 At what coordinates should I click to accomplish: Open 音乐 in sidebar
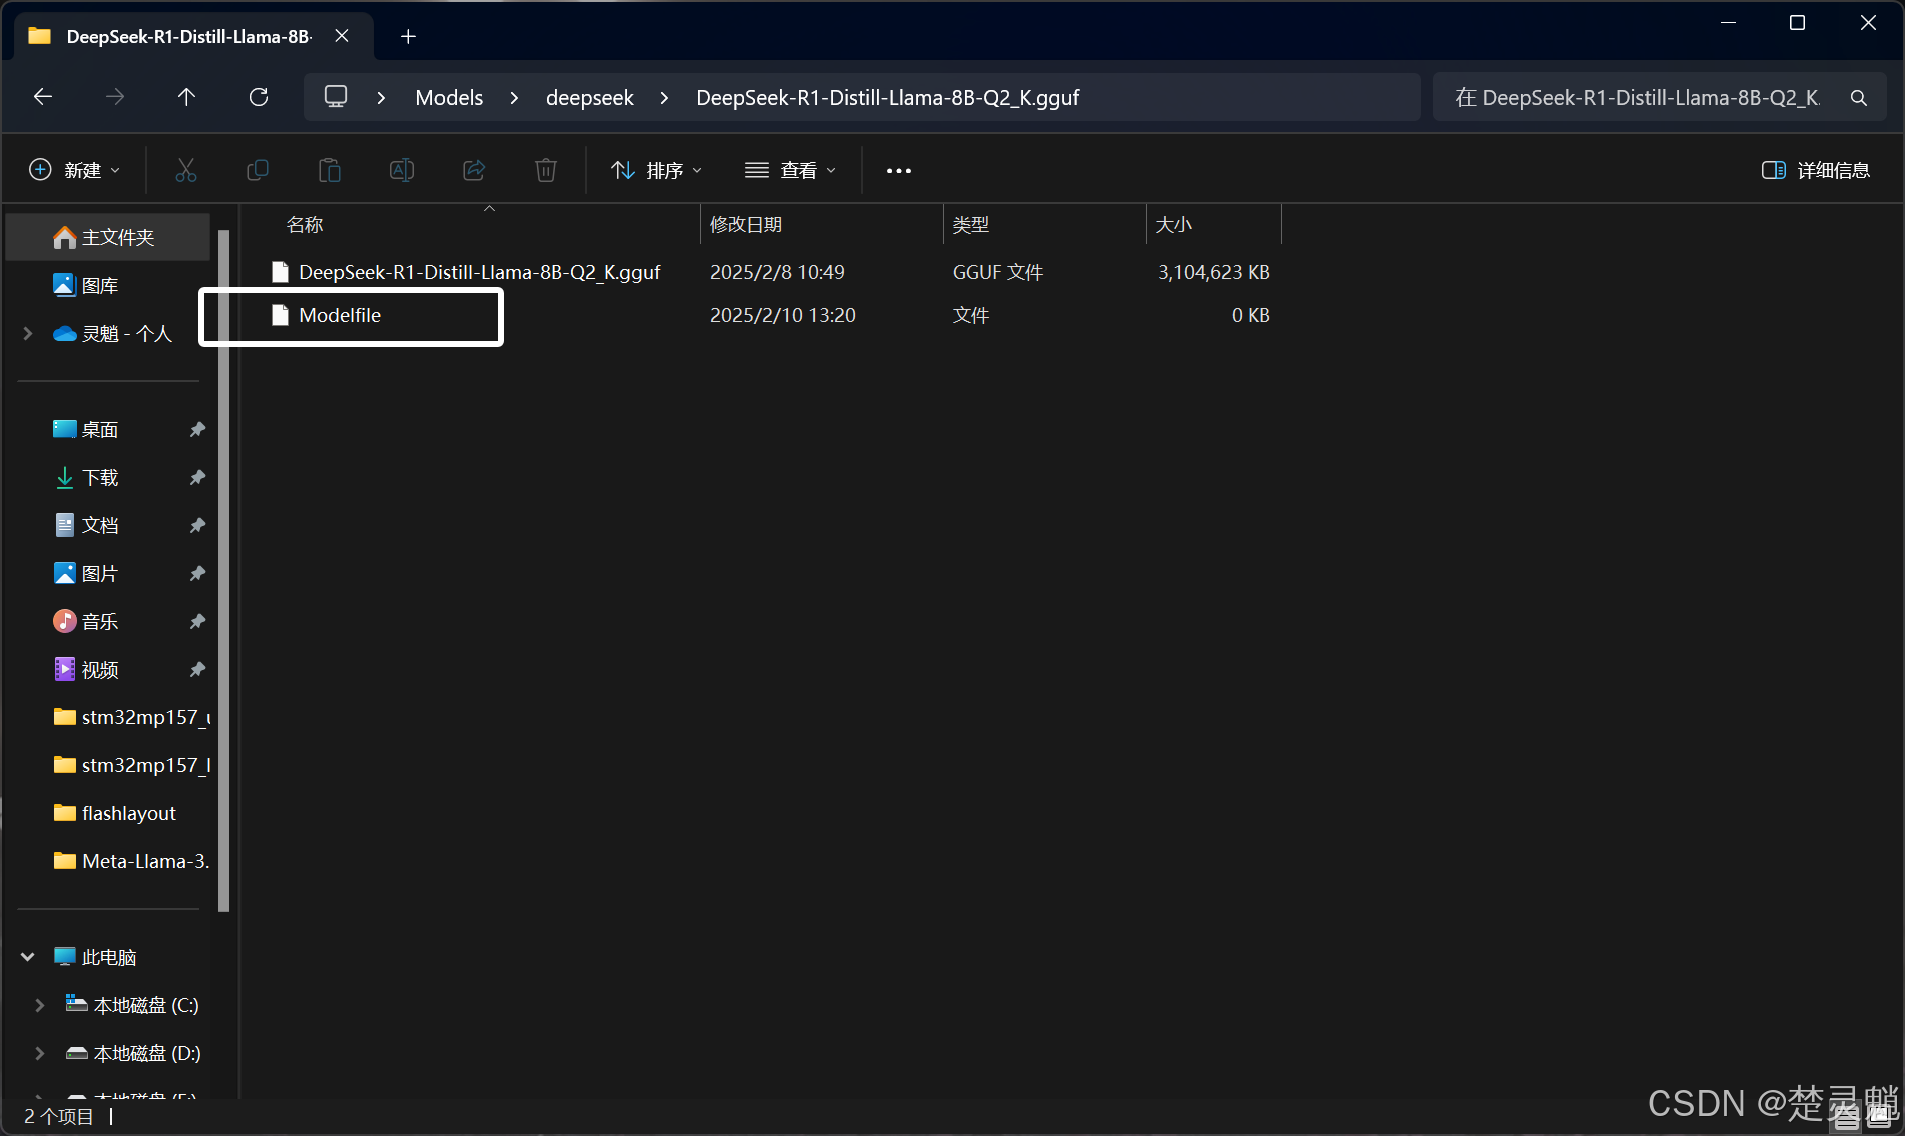(x=100, y=621)
